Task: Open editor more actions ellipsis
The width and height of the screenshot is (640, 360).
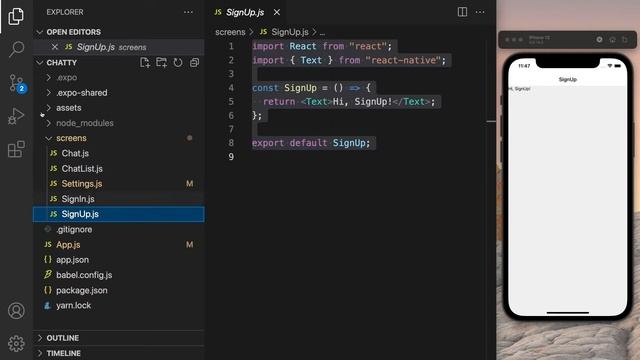Action: tap(480, 12)
